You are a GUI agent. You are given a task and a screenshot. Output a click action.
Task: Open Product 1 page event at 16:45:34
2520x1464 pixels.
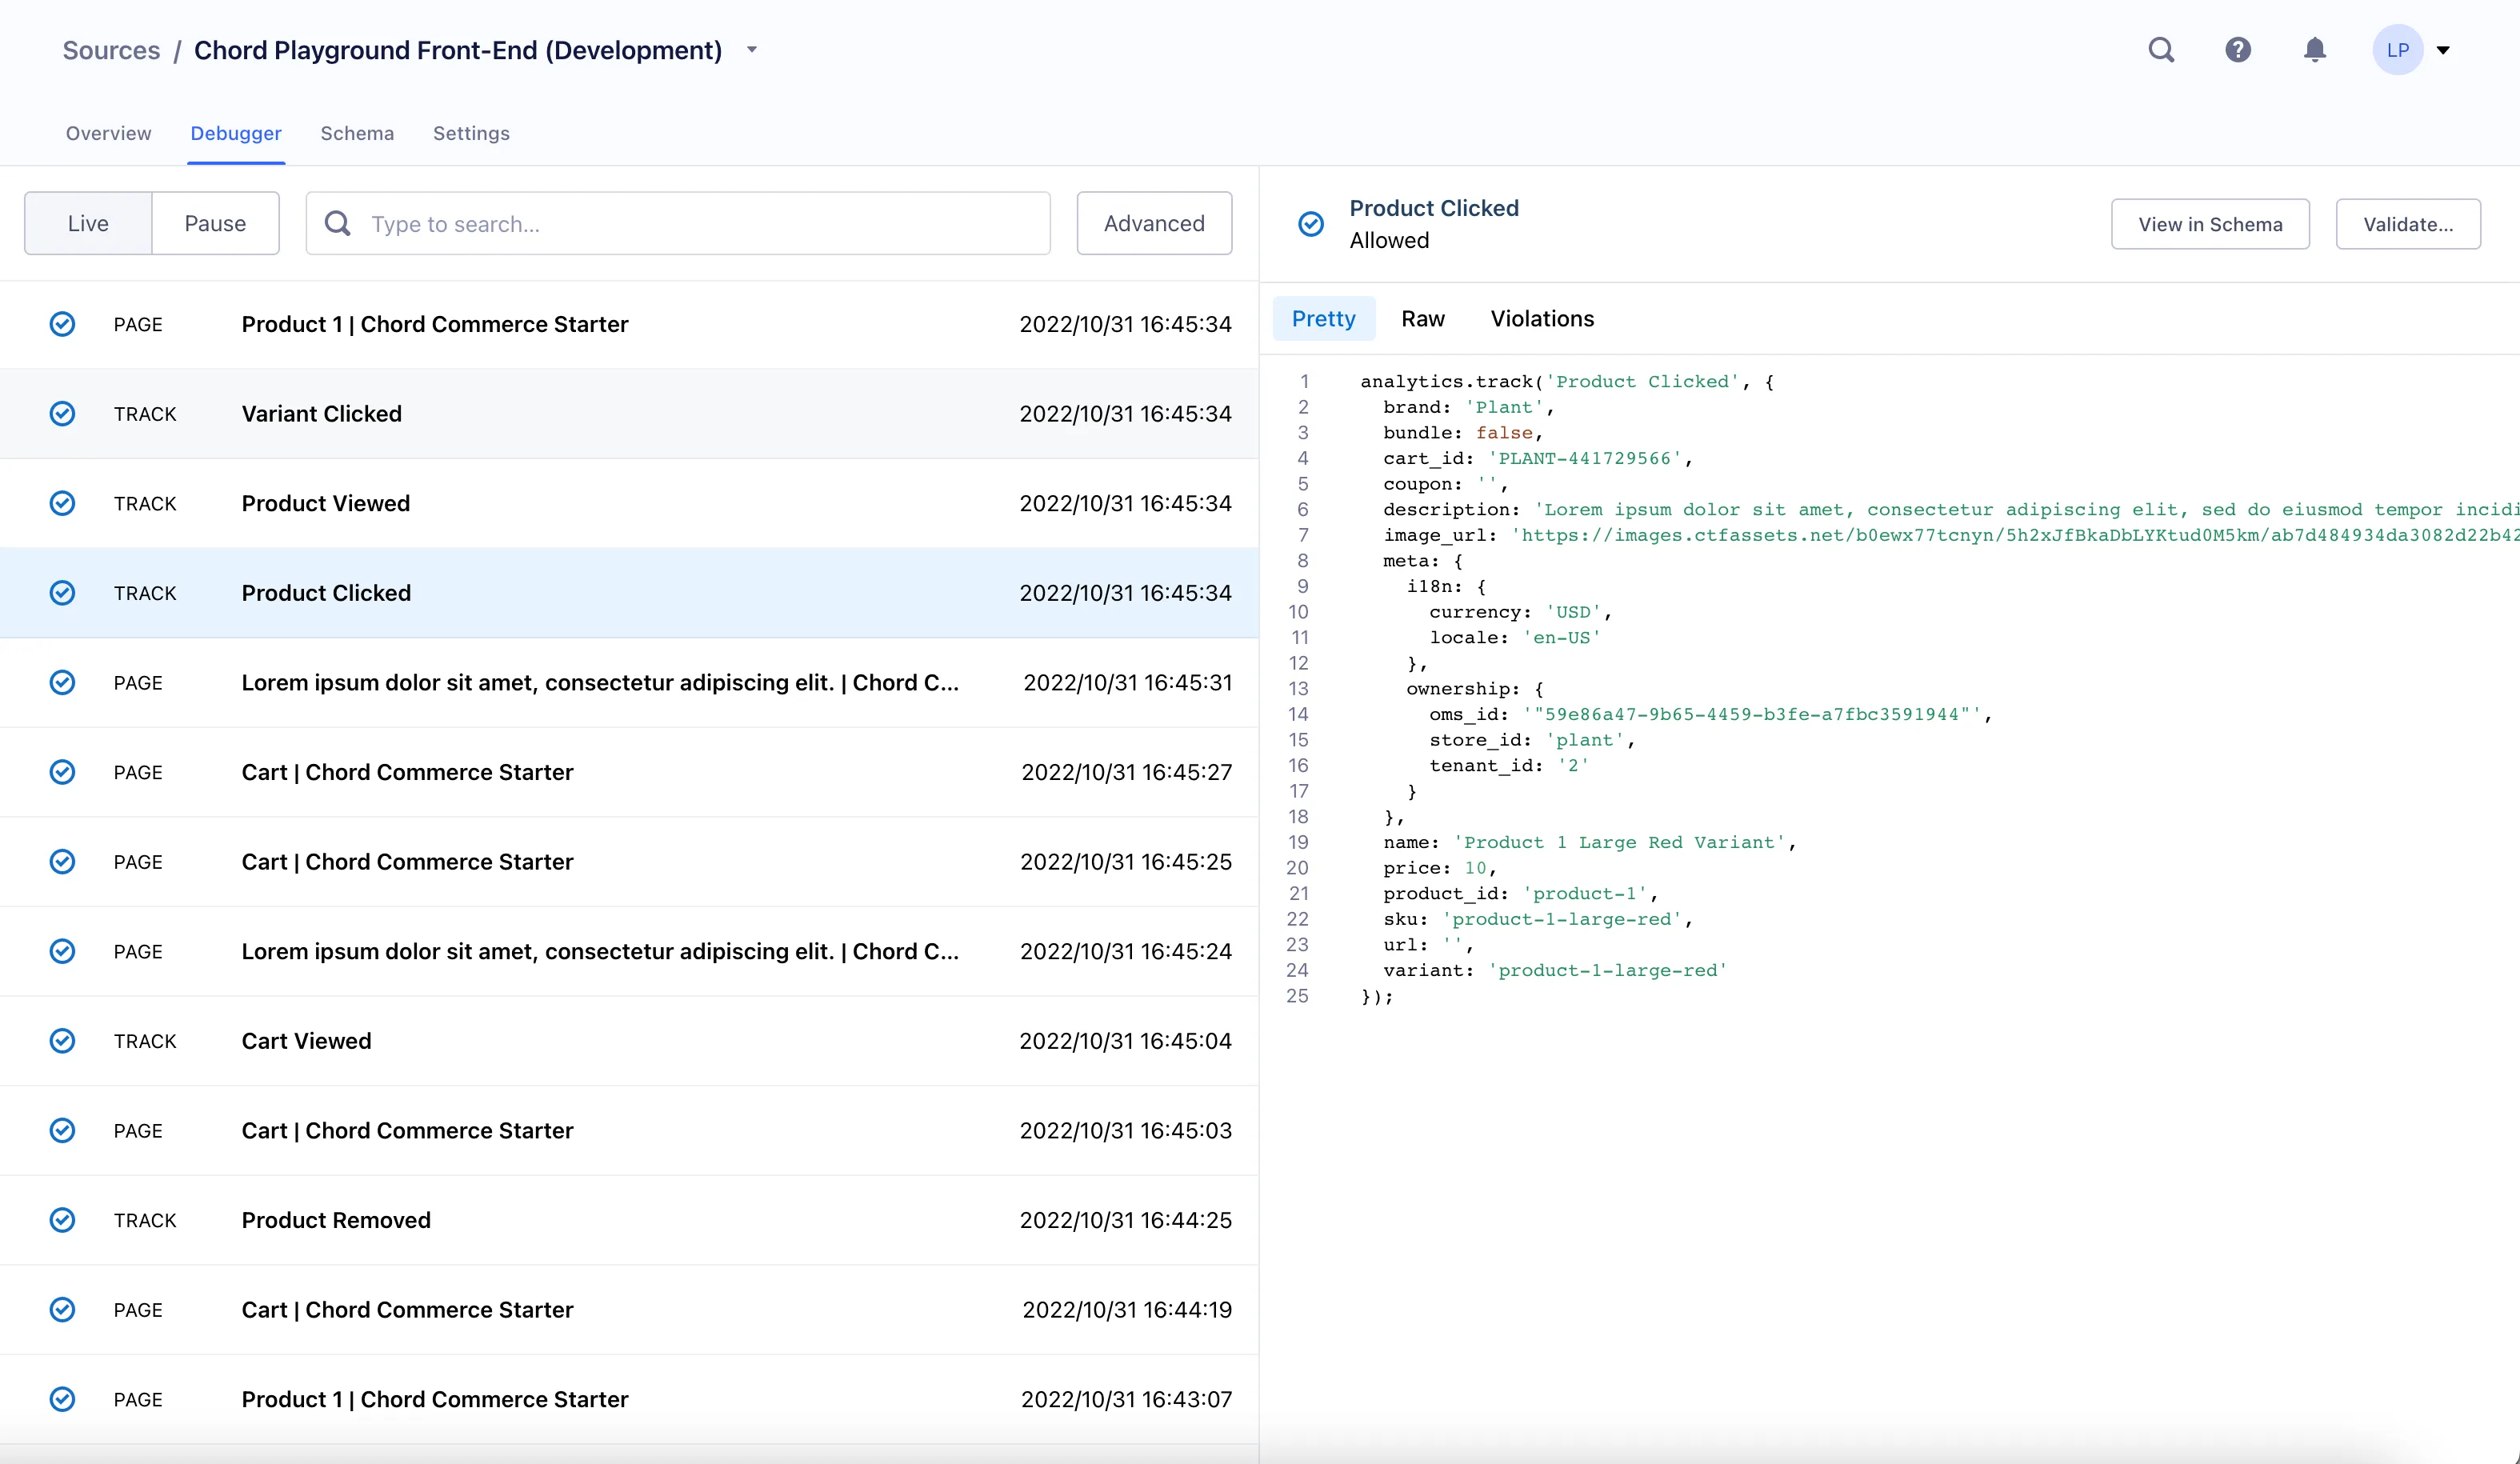point(629,324)
